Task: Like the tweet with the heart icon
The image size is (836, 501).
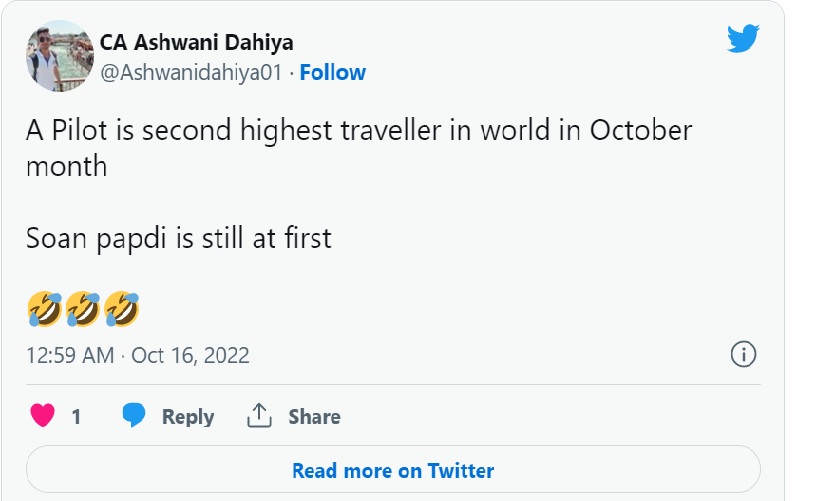Action: [x=43, y=416]
